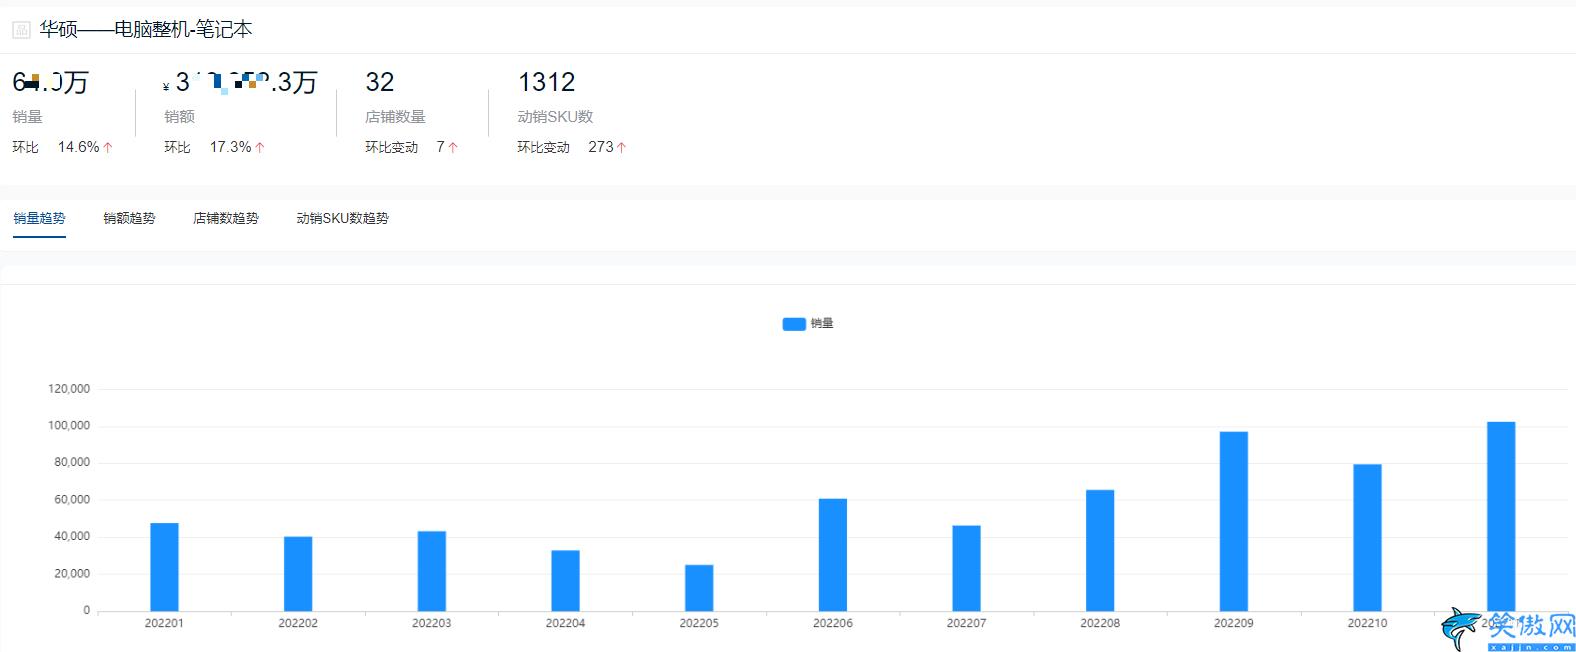Viewport: 1576px width, 652px height.
Task: Click the x-axis label 202206
Action: 833,623
